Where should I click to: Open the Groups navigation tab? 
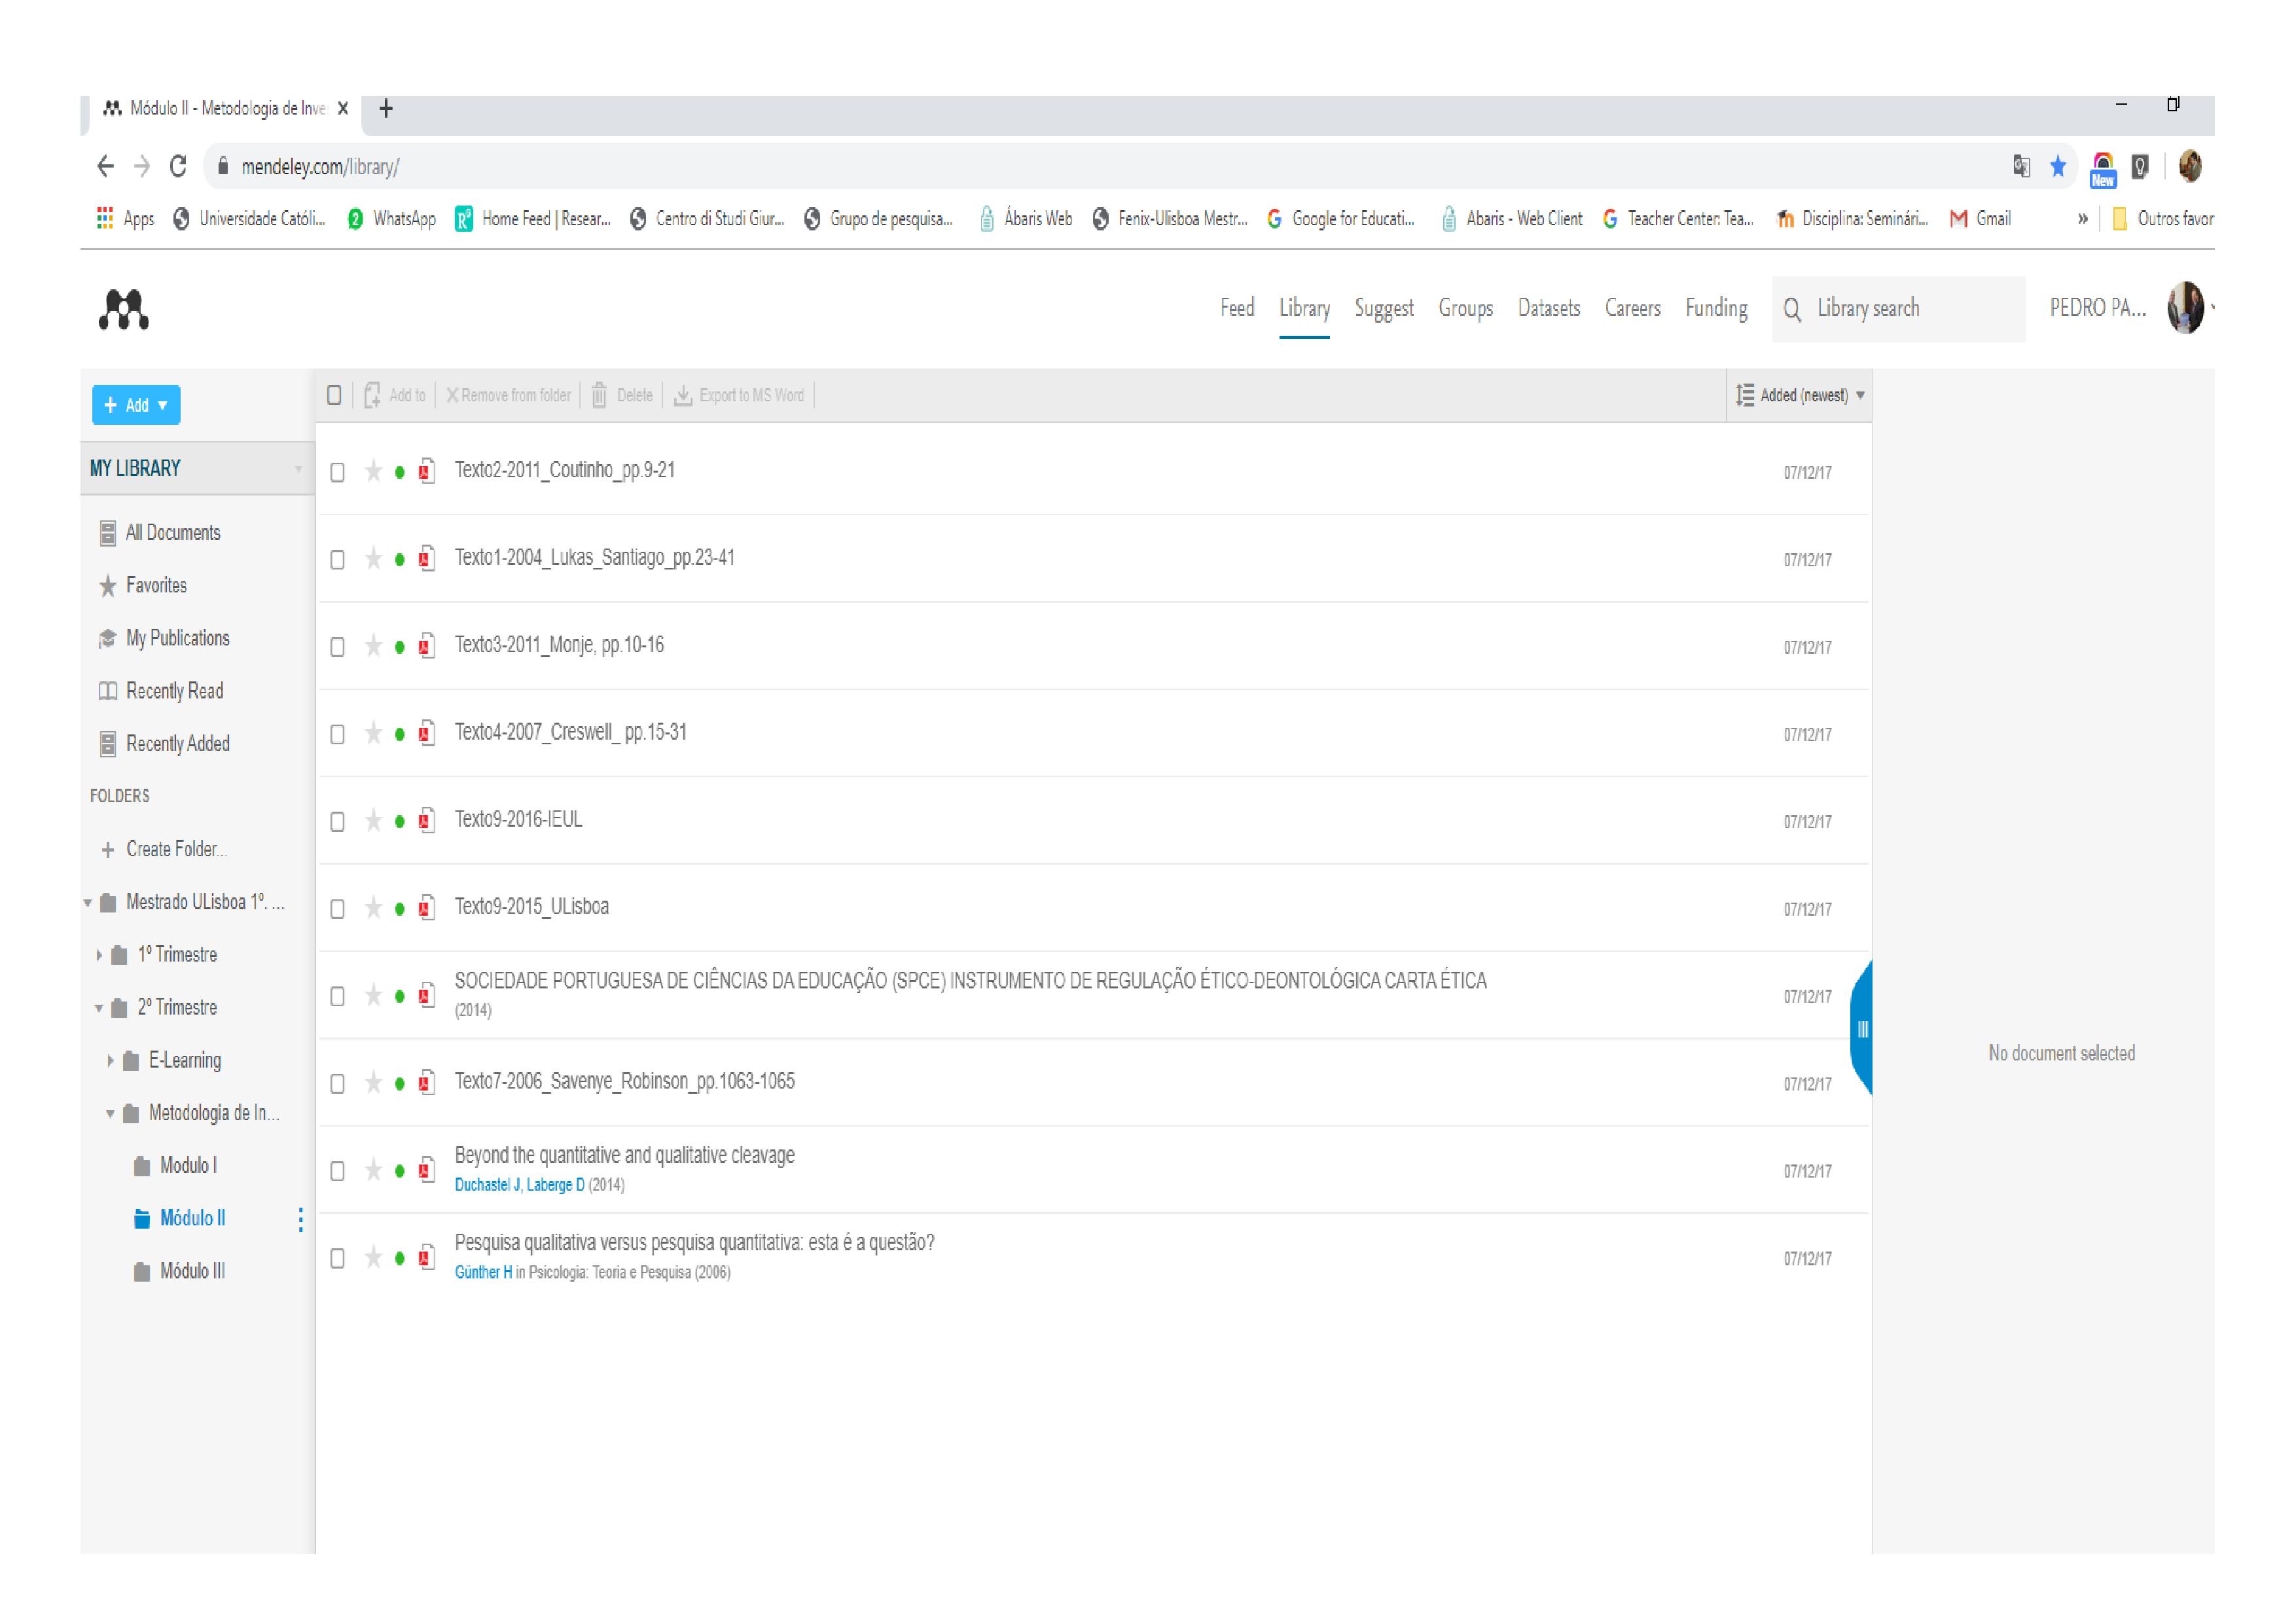(1465, 309)
